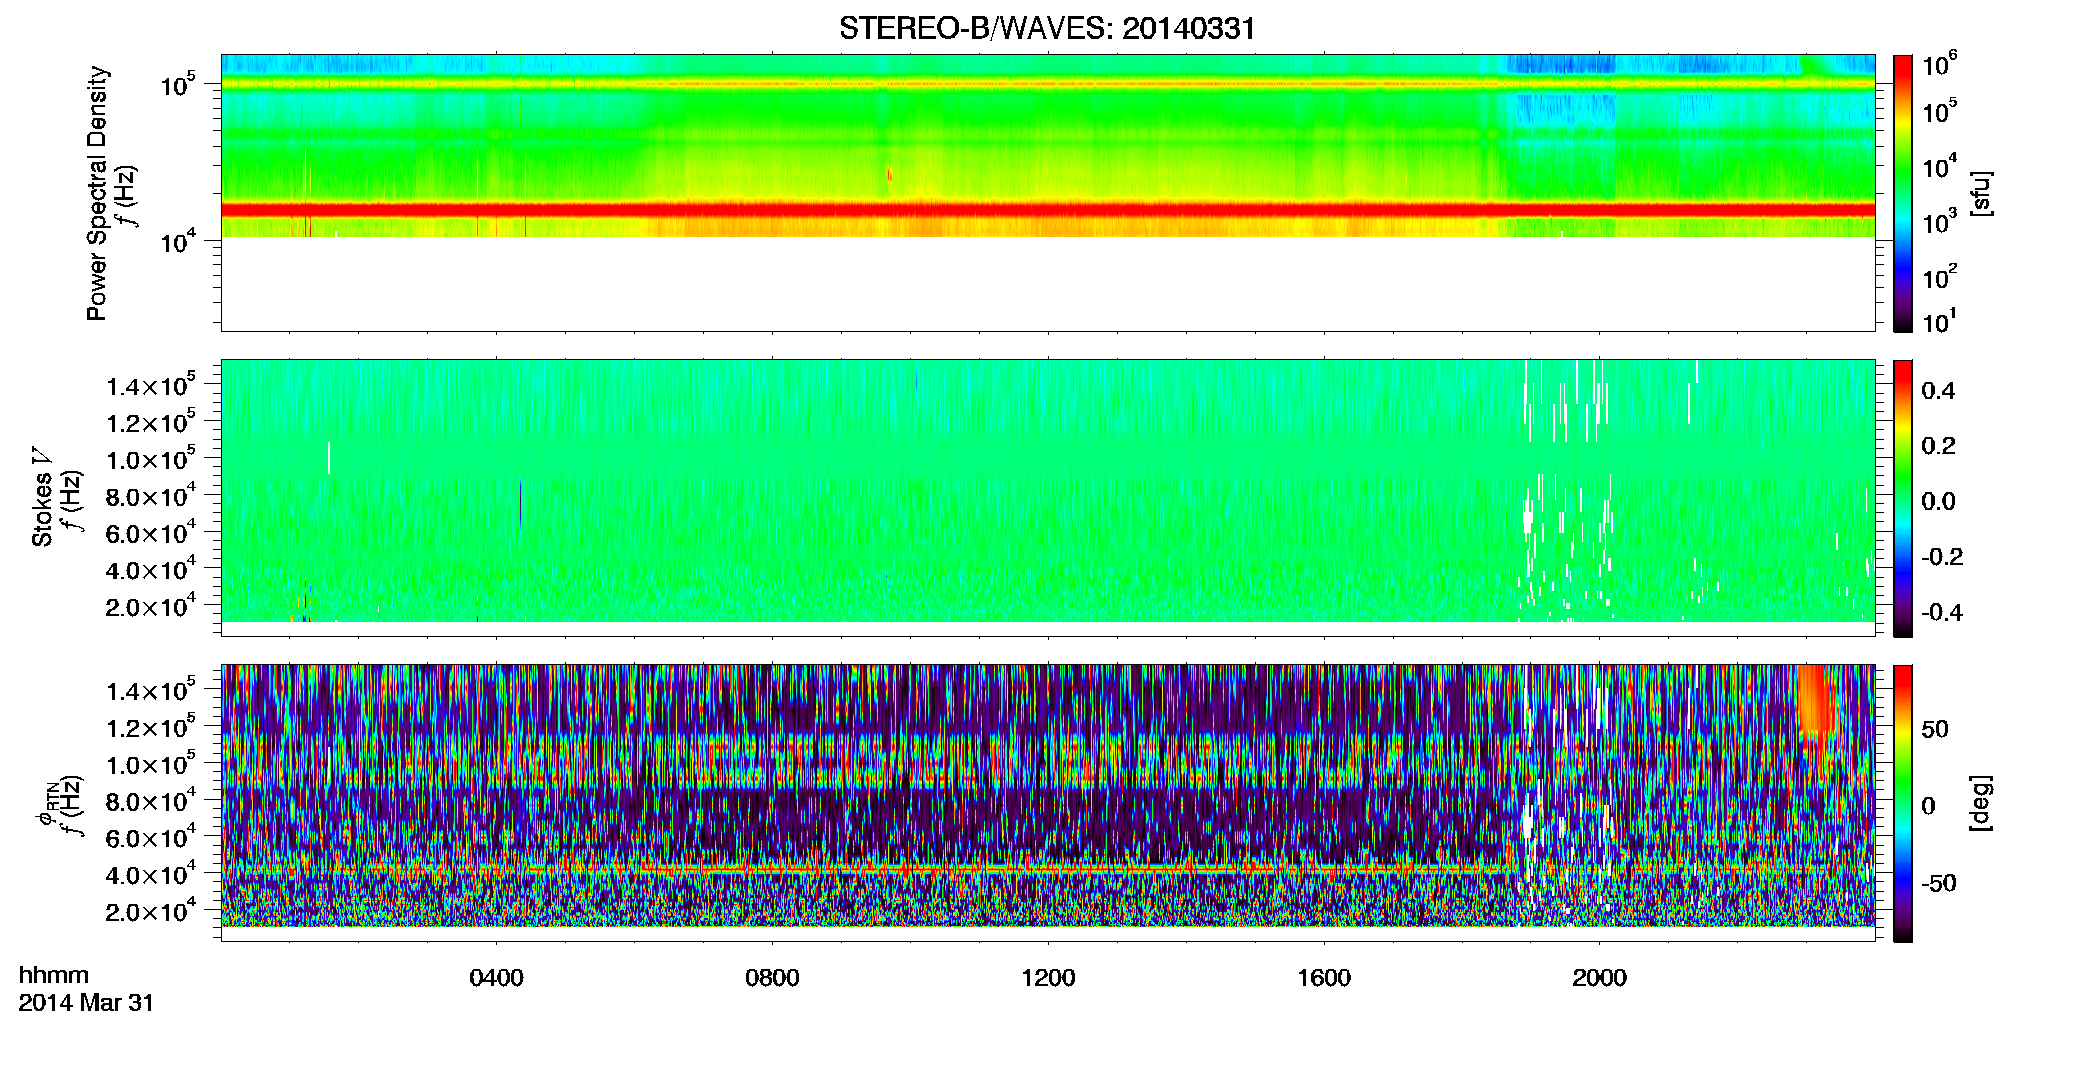Click the phi RTN degrees color bar
This screenshot has height=1080, width=2096.
[x=1903, y=803]
